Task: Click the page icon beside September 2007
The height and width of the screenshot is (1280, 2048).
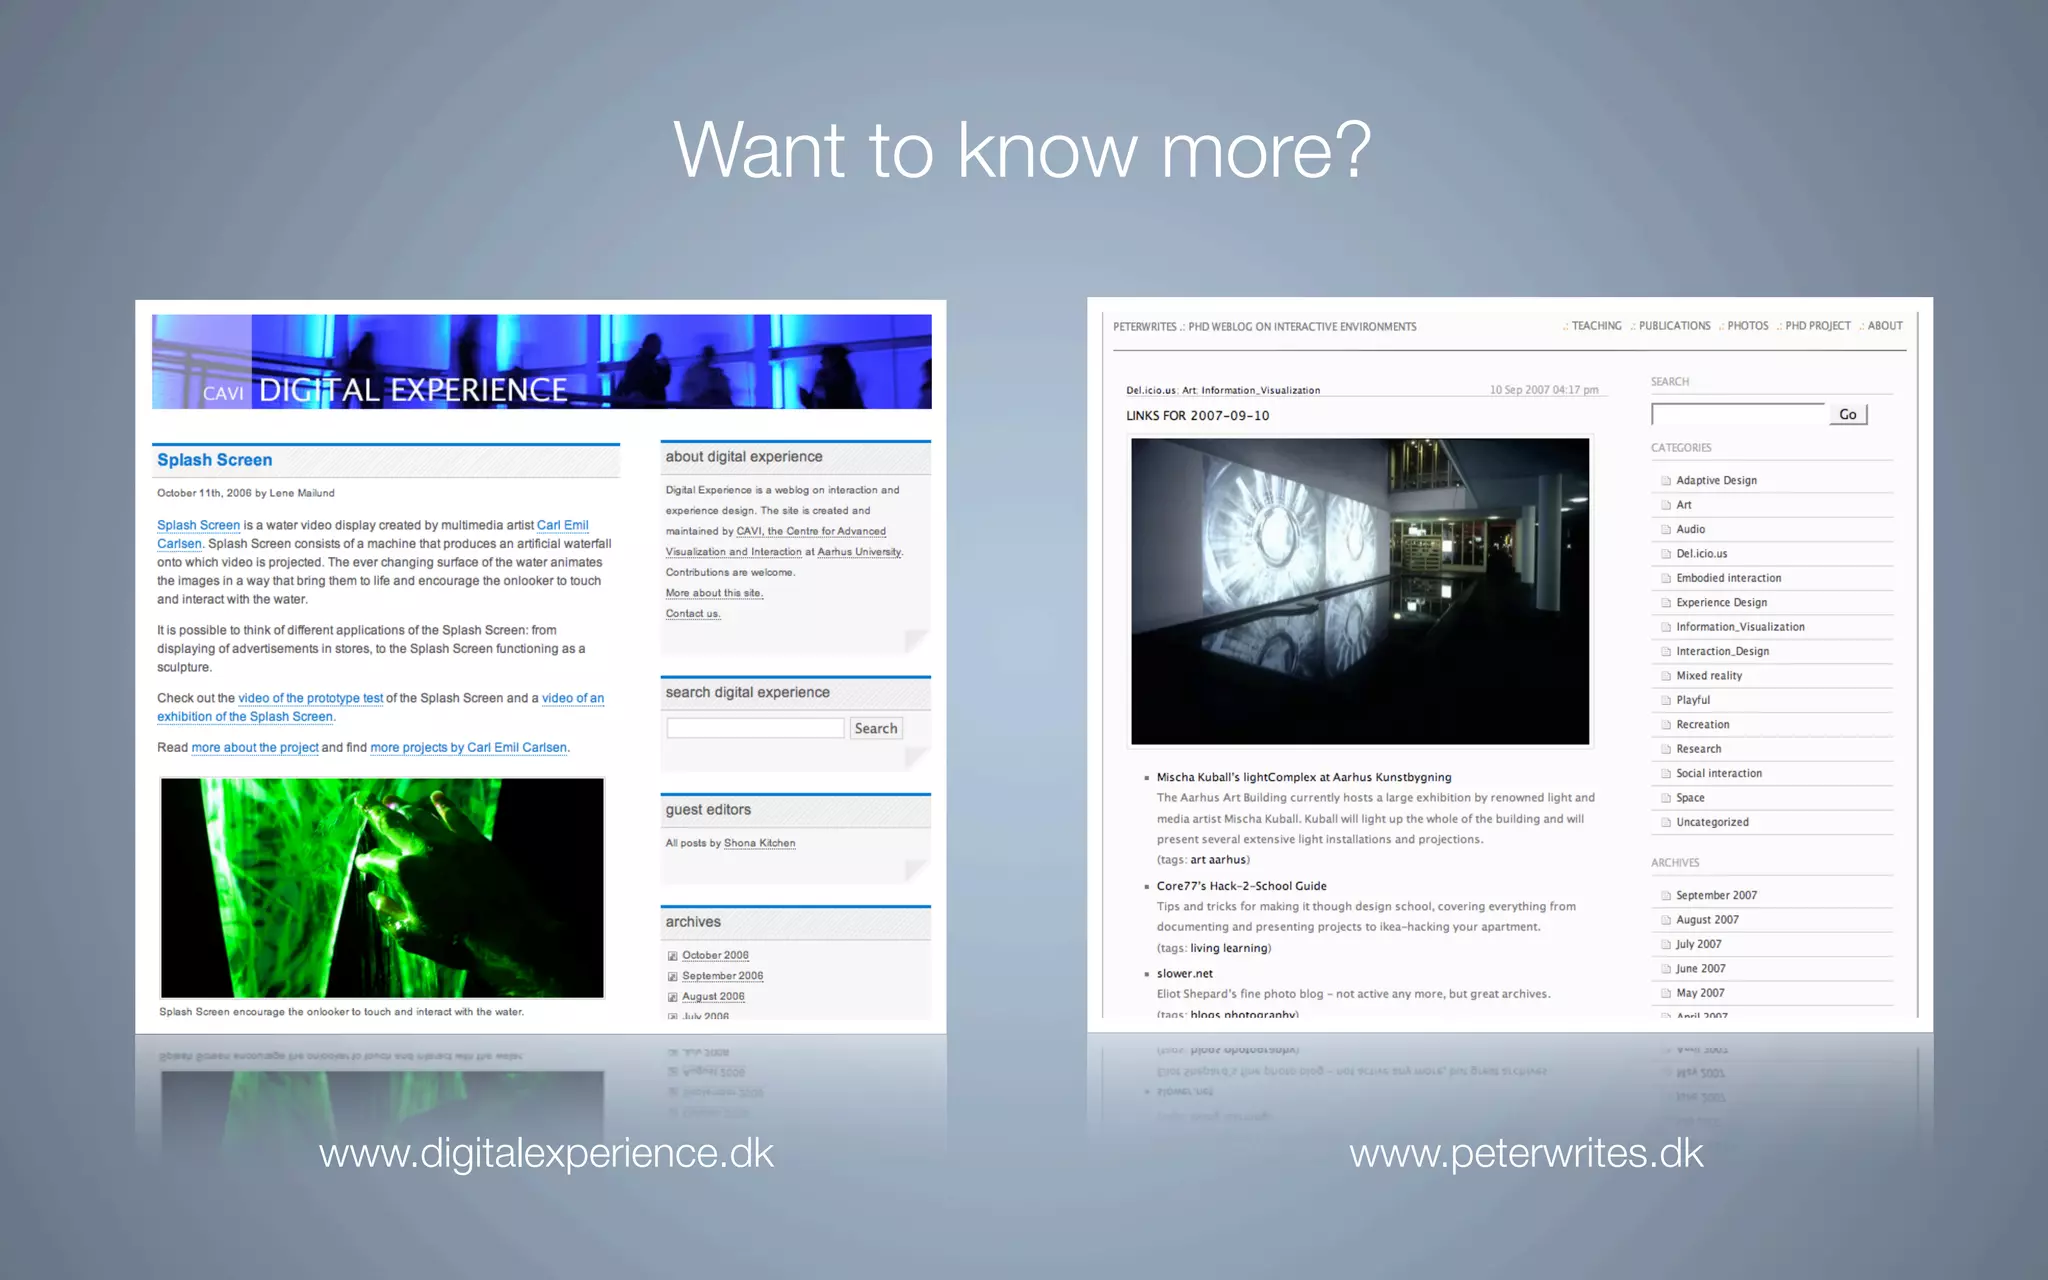Action: point(1666,896)
